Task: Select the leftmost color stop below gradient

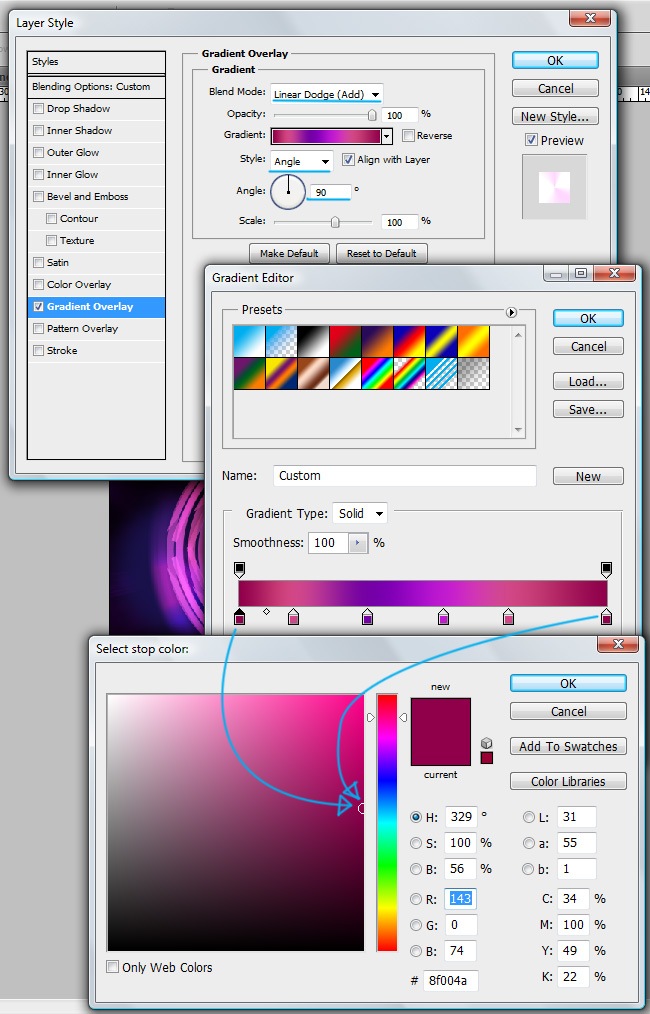Action: pyautogui.click(x=239, y=616)
